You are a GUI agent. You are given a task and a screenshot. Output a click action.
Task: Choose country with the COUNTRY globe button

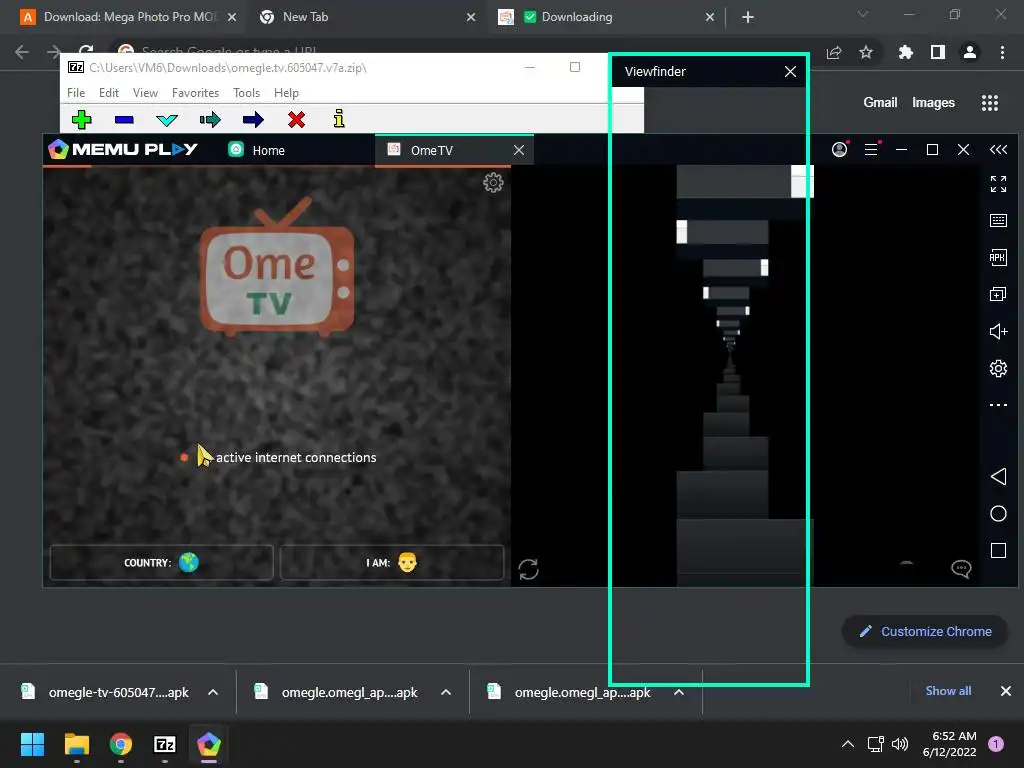click(161, 562)
